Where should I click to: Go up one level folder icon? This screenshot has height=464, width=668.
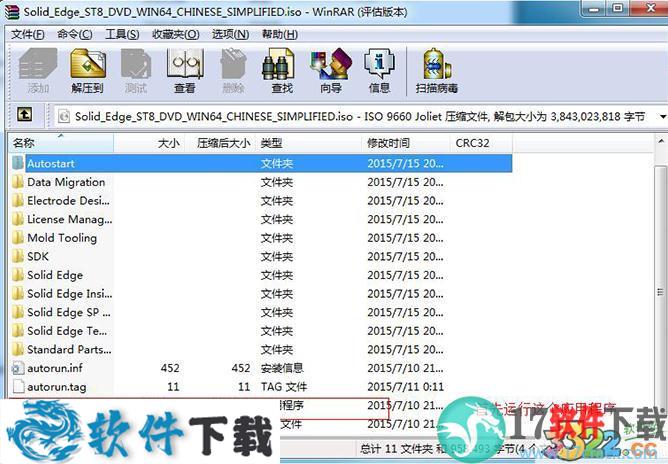24,115
